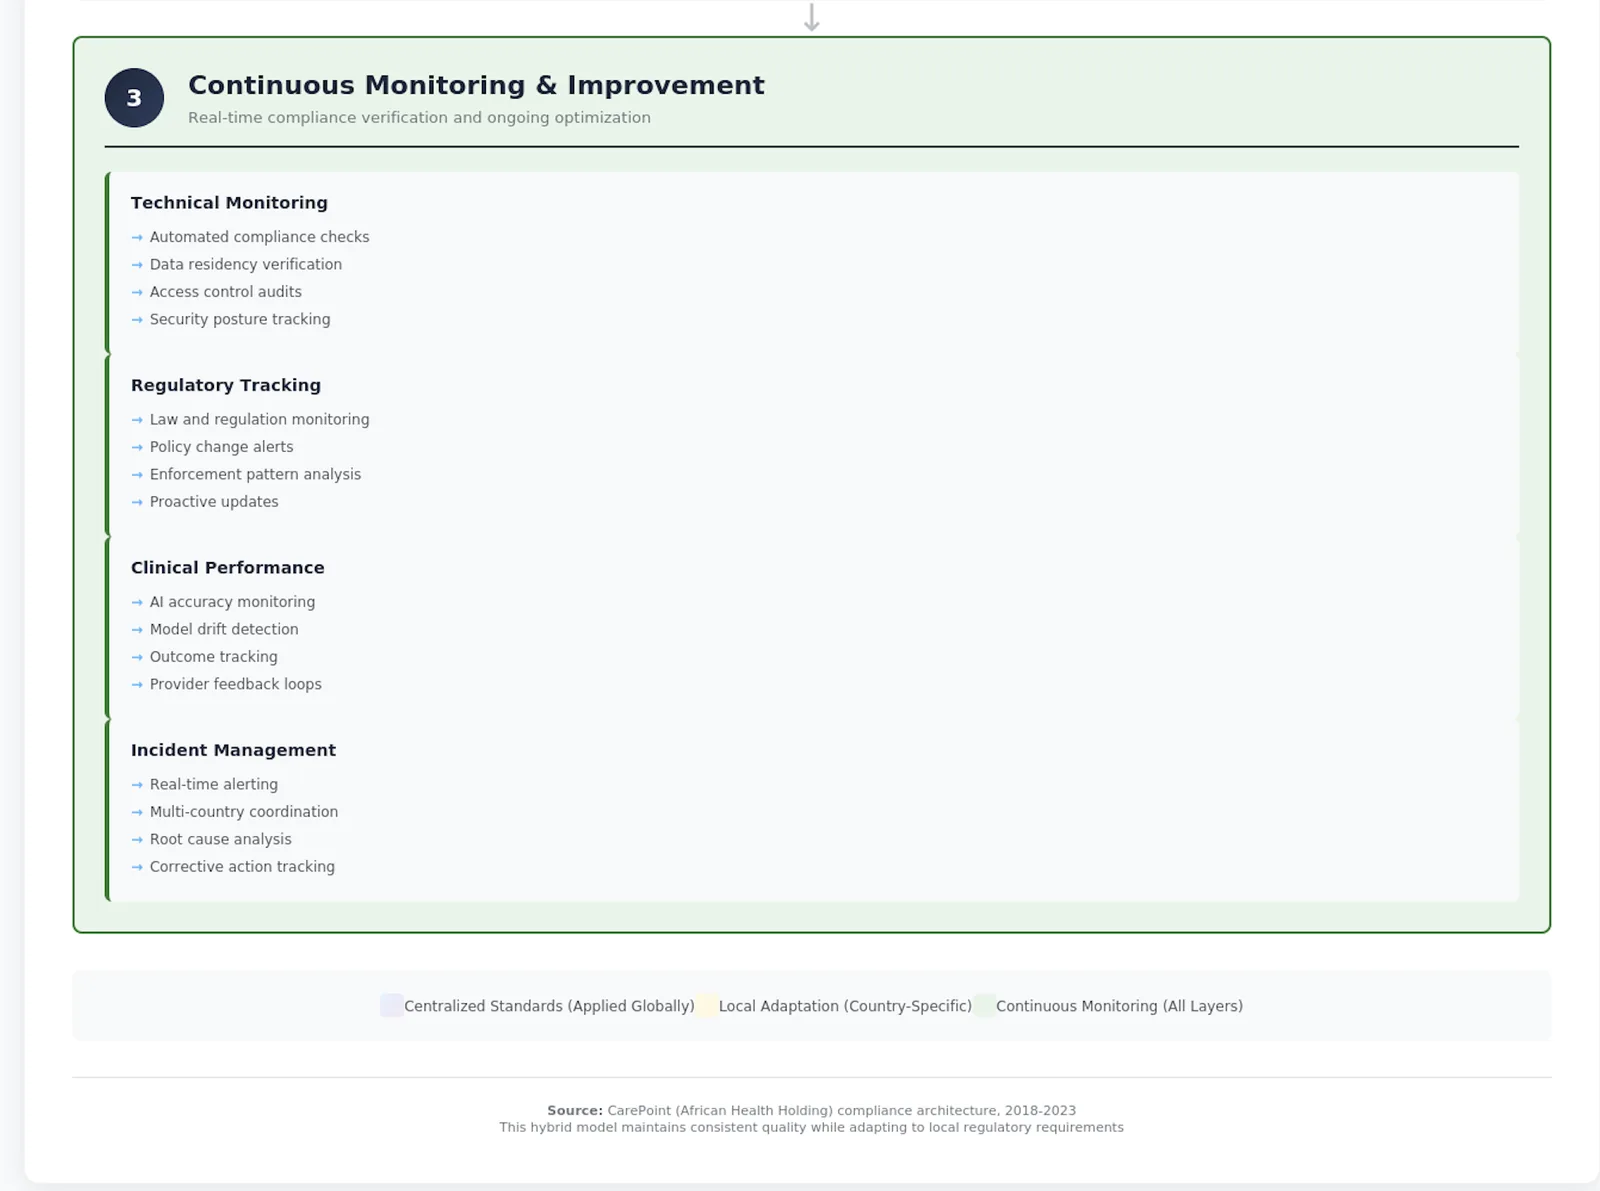The width and height of the screenshot is (1600, 1191).
Task: Click the Automated compliance checks item
Action: [259, 237]
